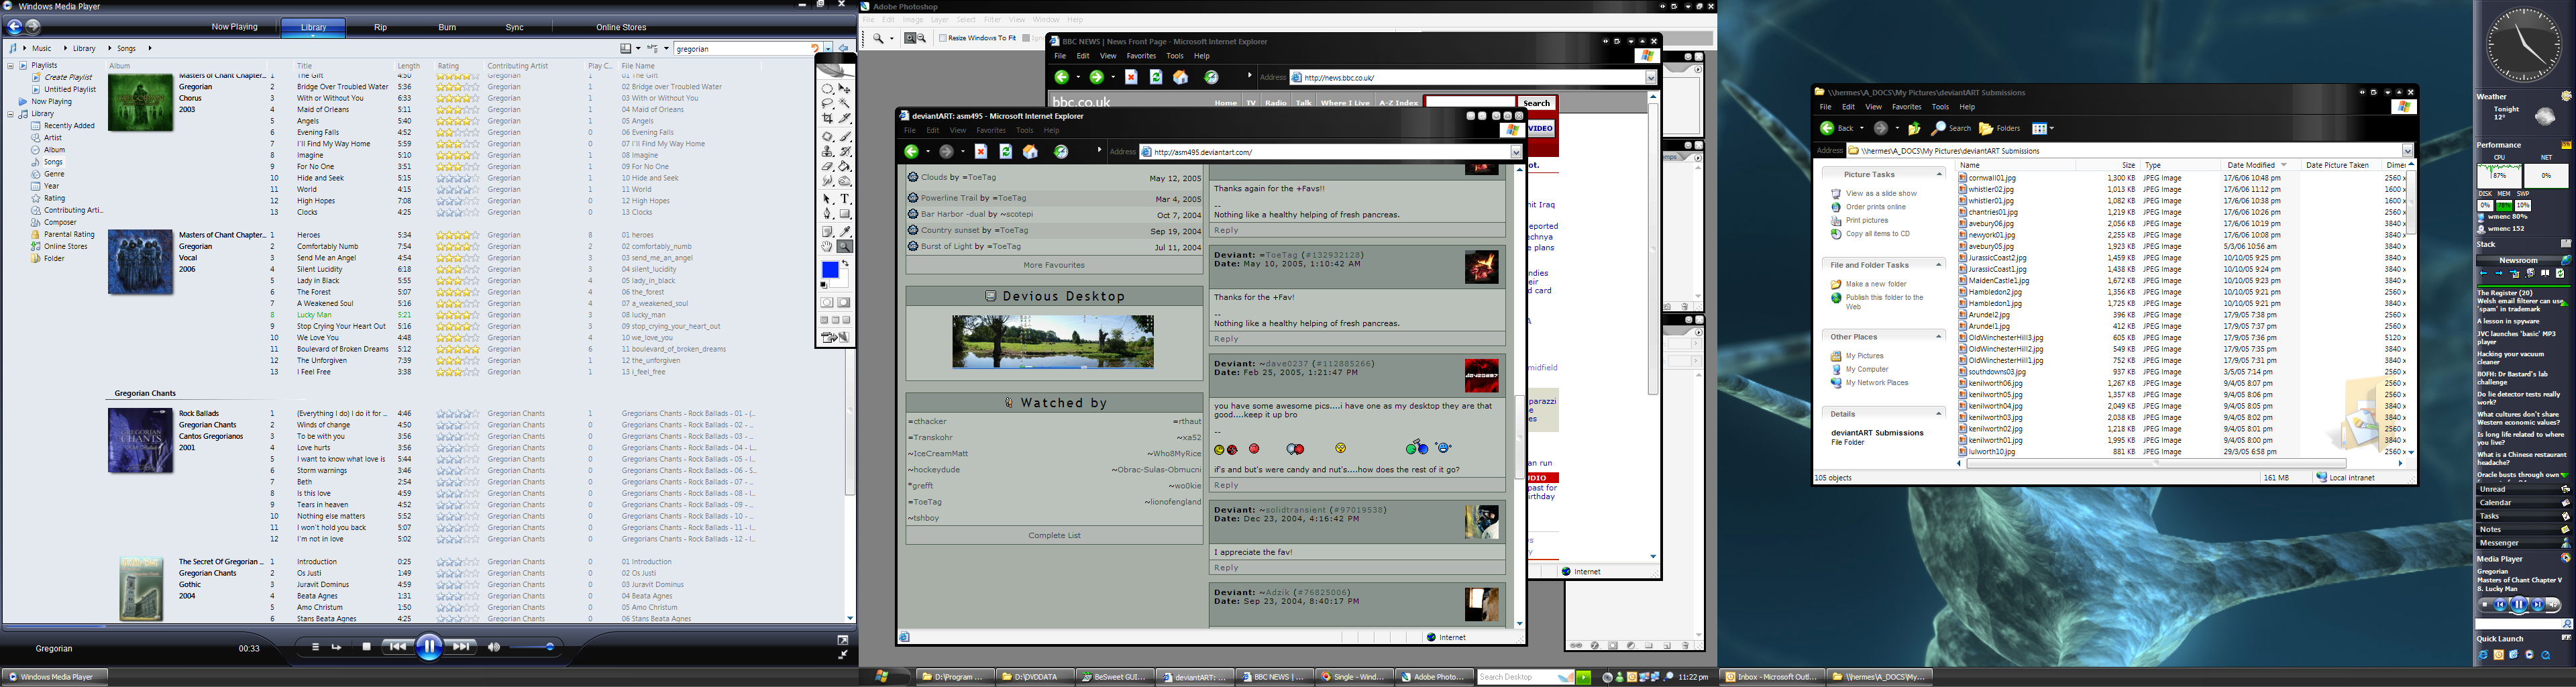This screenshot has height=687, width=2576.
Task: Swap foreground and background colors in Photoshop
Action: [846, 263]
